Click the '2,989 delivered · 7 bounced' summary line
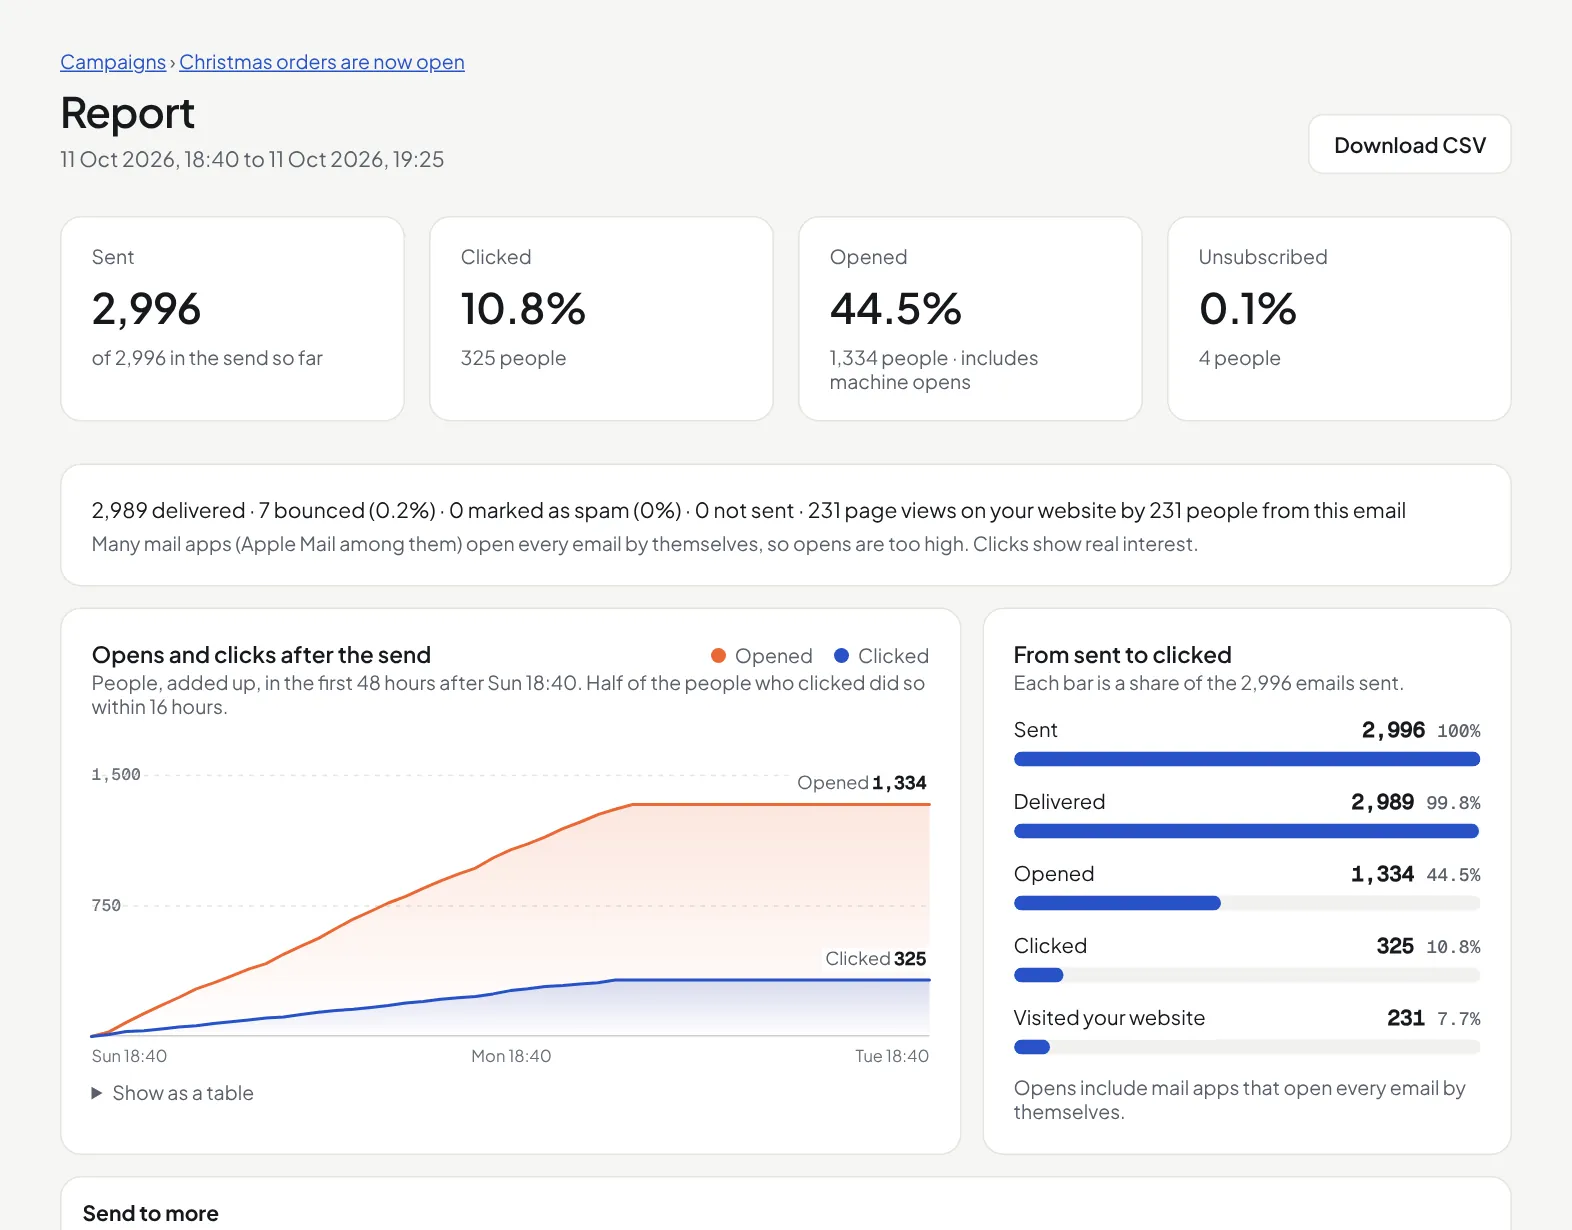 coord(749,511)
